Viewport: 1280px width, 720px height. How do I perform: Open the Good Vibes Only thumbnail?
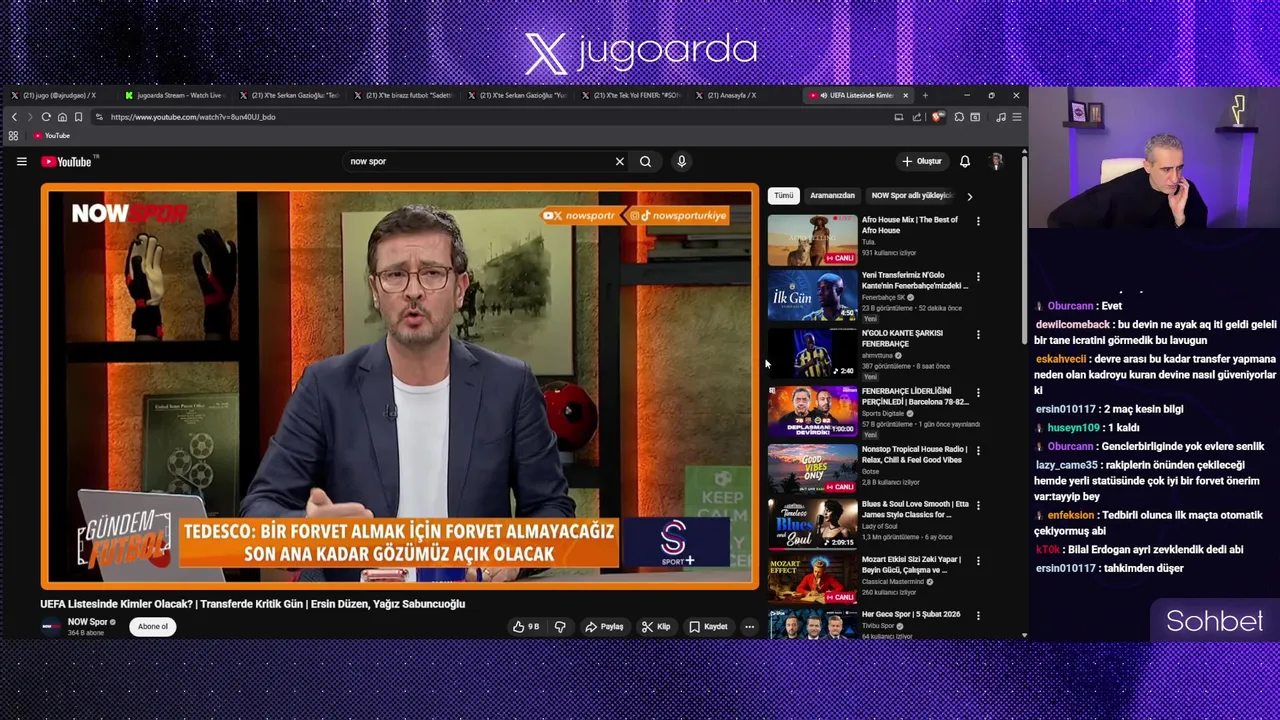click(x=812, y=468)
